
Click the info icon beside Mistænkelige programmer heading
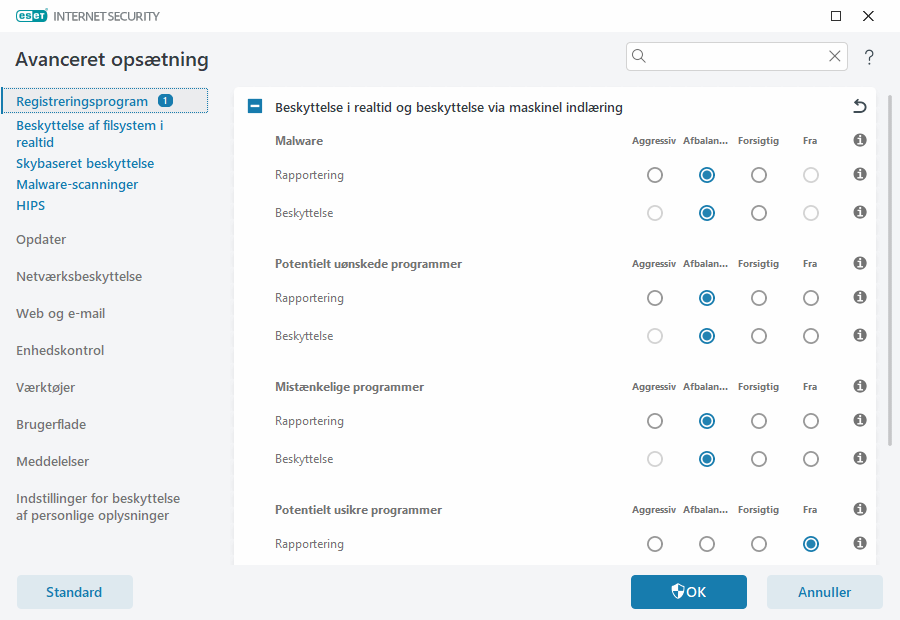coord(859,387)
